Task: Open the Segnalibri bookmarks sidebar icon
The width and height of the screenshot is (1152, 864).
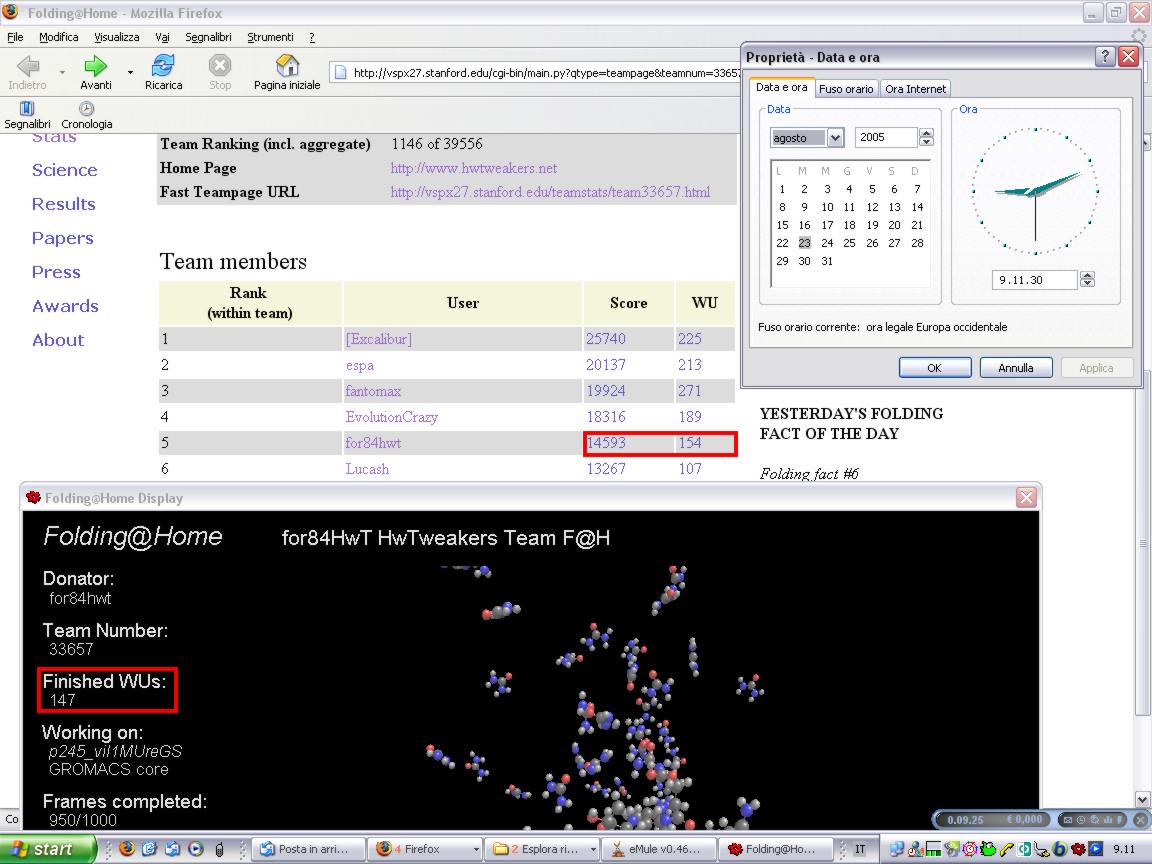Action: pyautogui.click(x=27, y=109)
